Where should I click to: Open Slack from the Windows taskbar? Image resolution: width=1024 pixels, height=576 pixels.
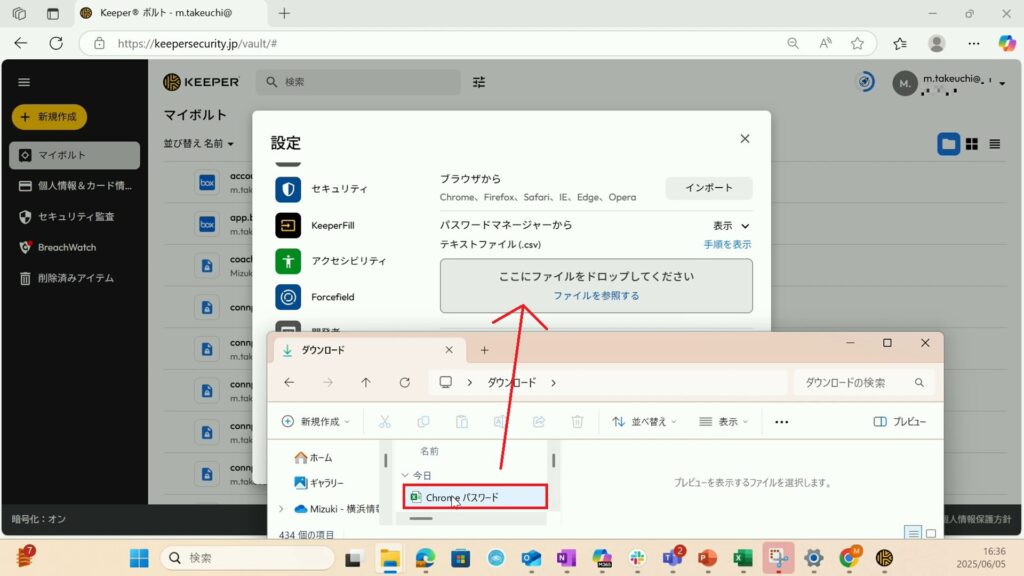click(x=637, y=558)
